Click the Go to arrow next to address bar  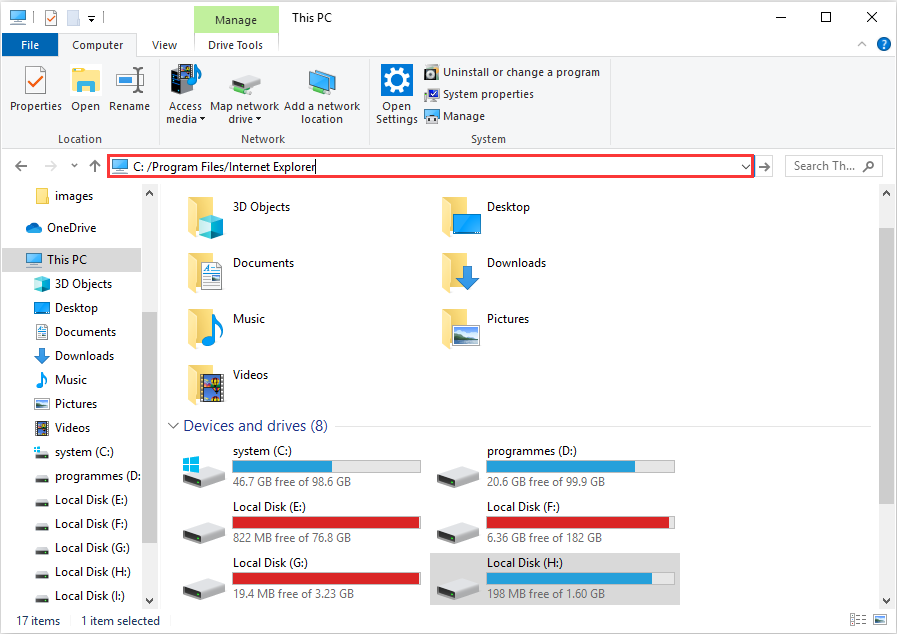tap(765, 167)
